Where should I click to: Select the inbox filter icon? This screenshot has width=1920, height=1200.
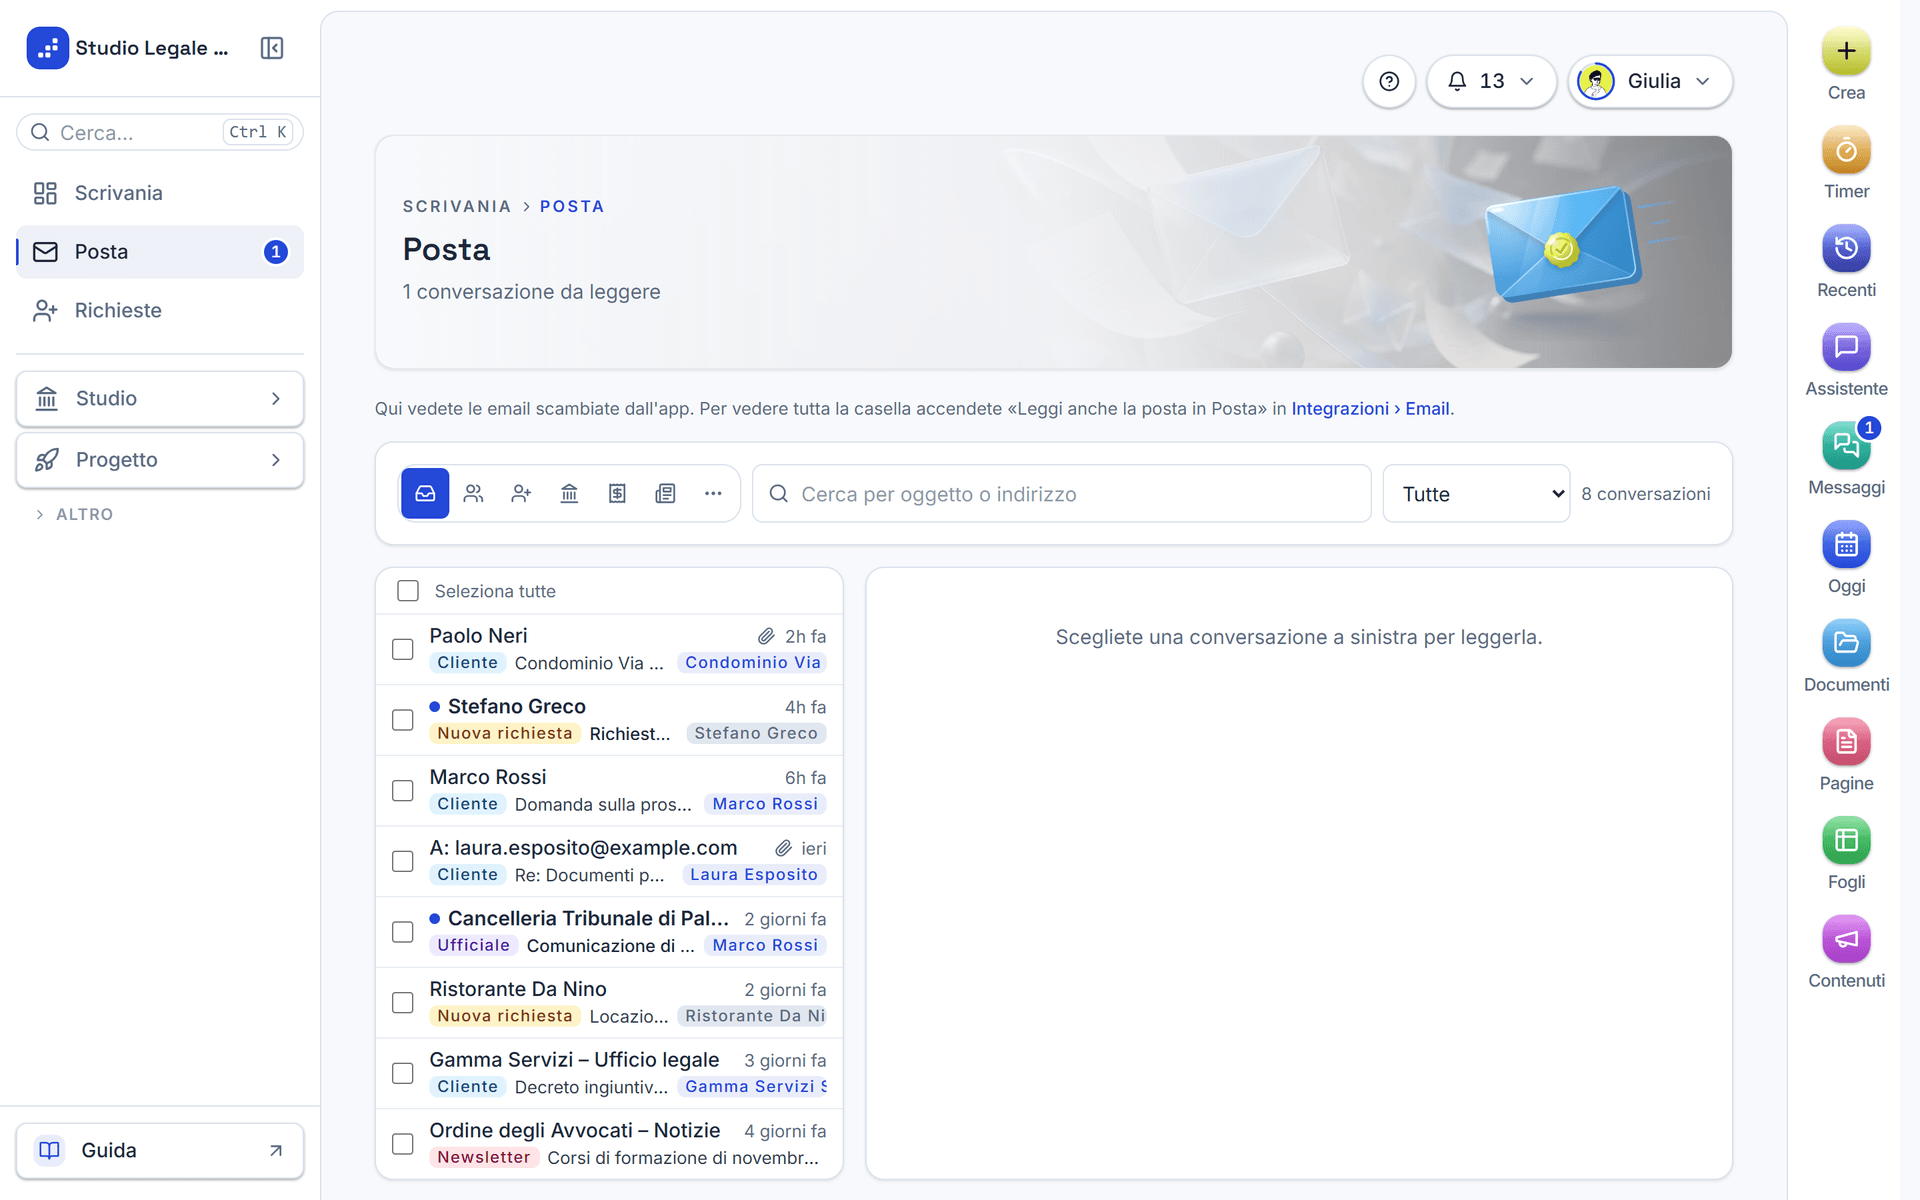pos(425,493)
